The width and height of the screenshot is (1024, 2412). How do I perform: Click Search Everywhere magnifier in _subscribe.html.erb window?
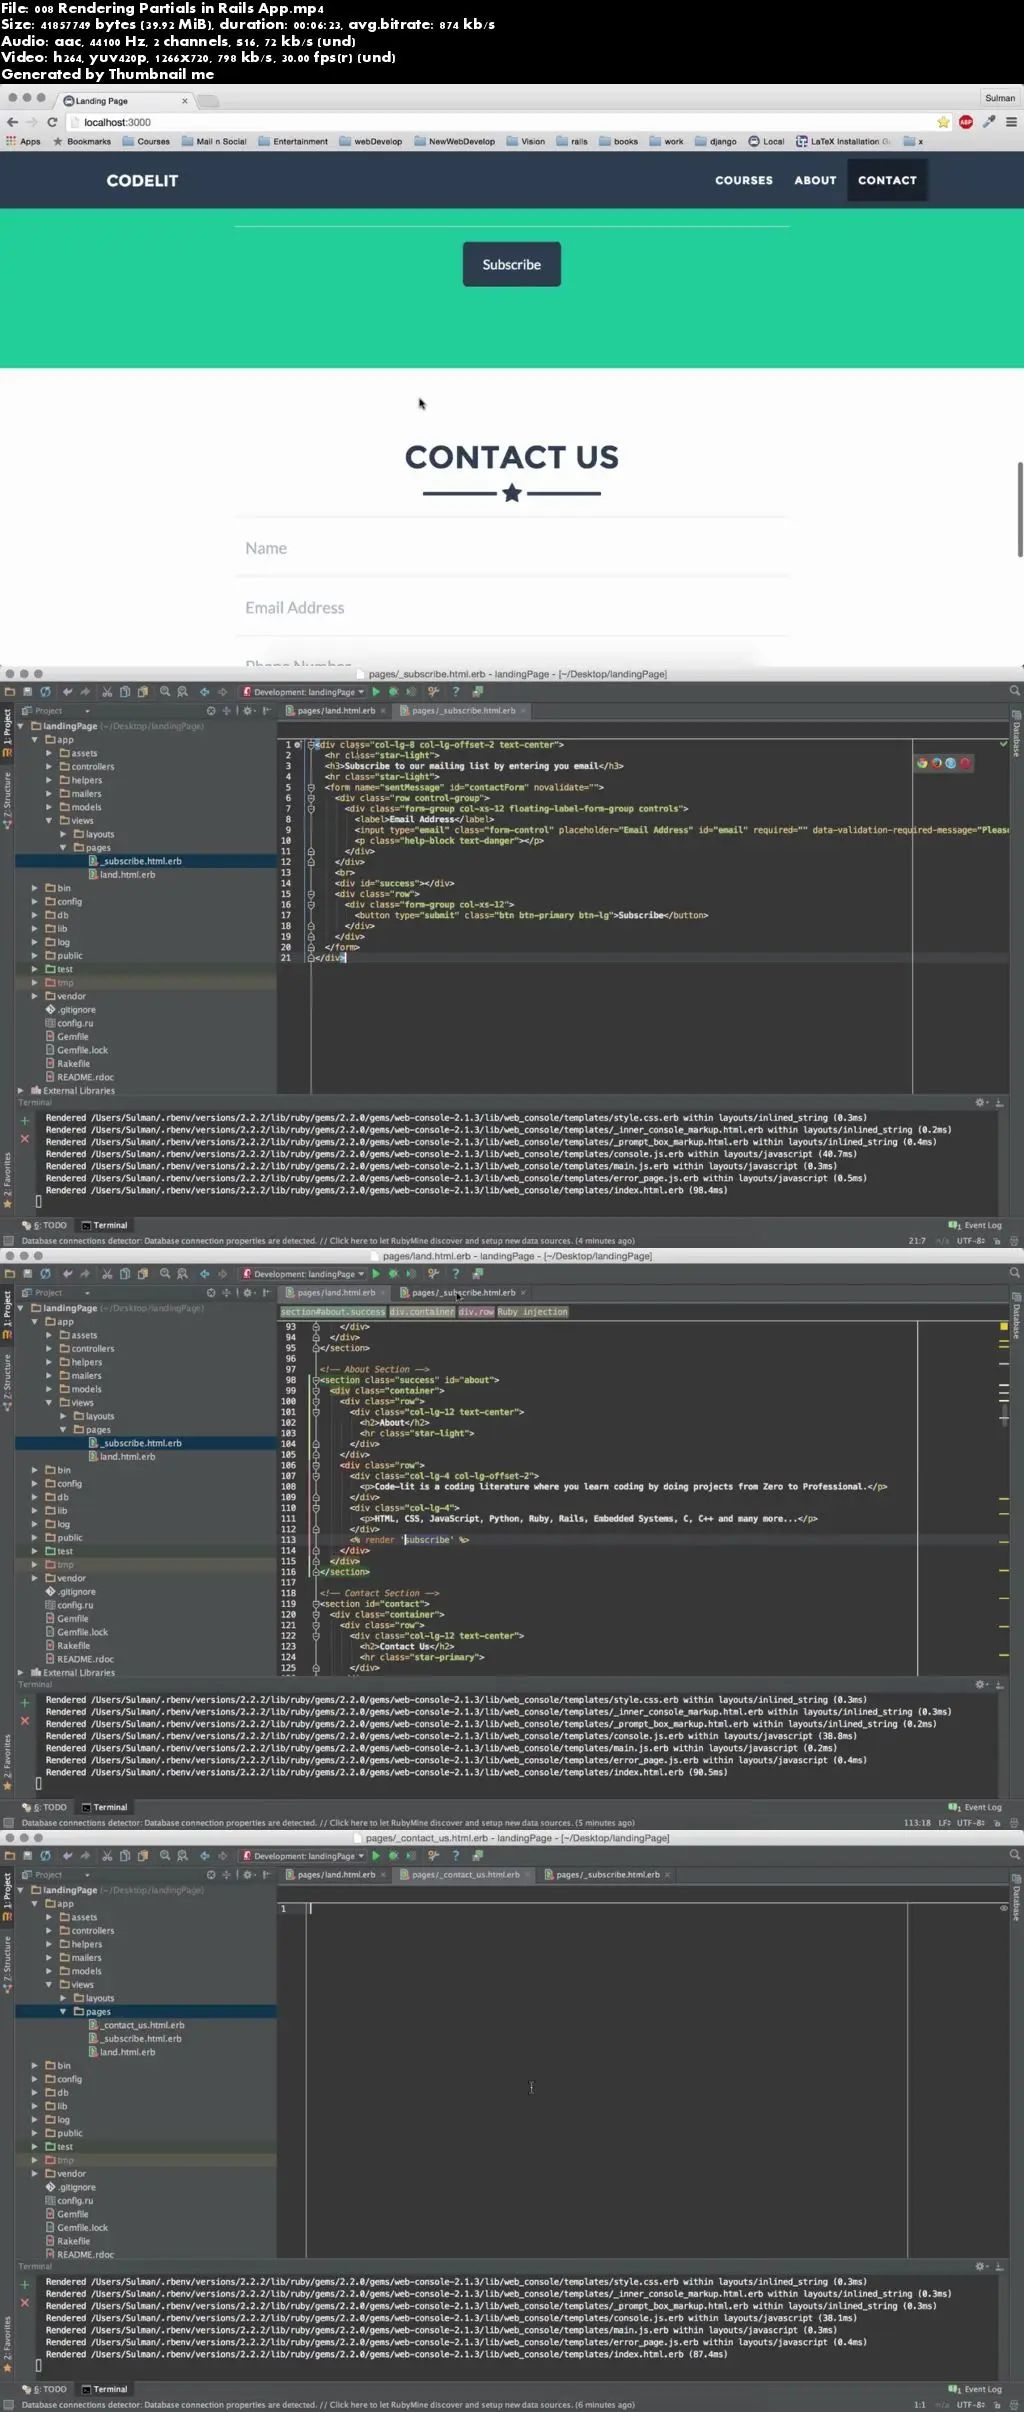pos(1014,691)
